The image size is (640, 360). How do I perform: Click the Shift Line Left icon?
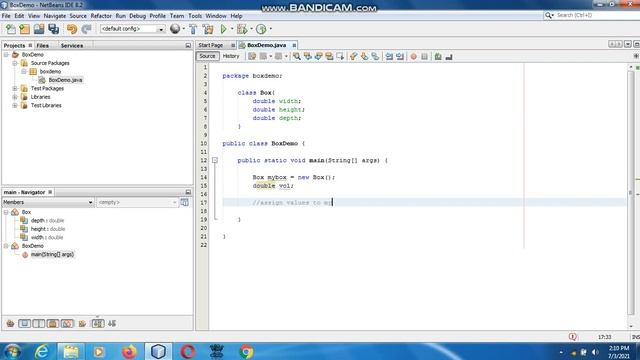click(x=389, y=56)
